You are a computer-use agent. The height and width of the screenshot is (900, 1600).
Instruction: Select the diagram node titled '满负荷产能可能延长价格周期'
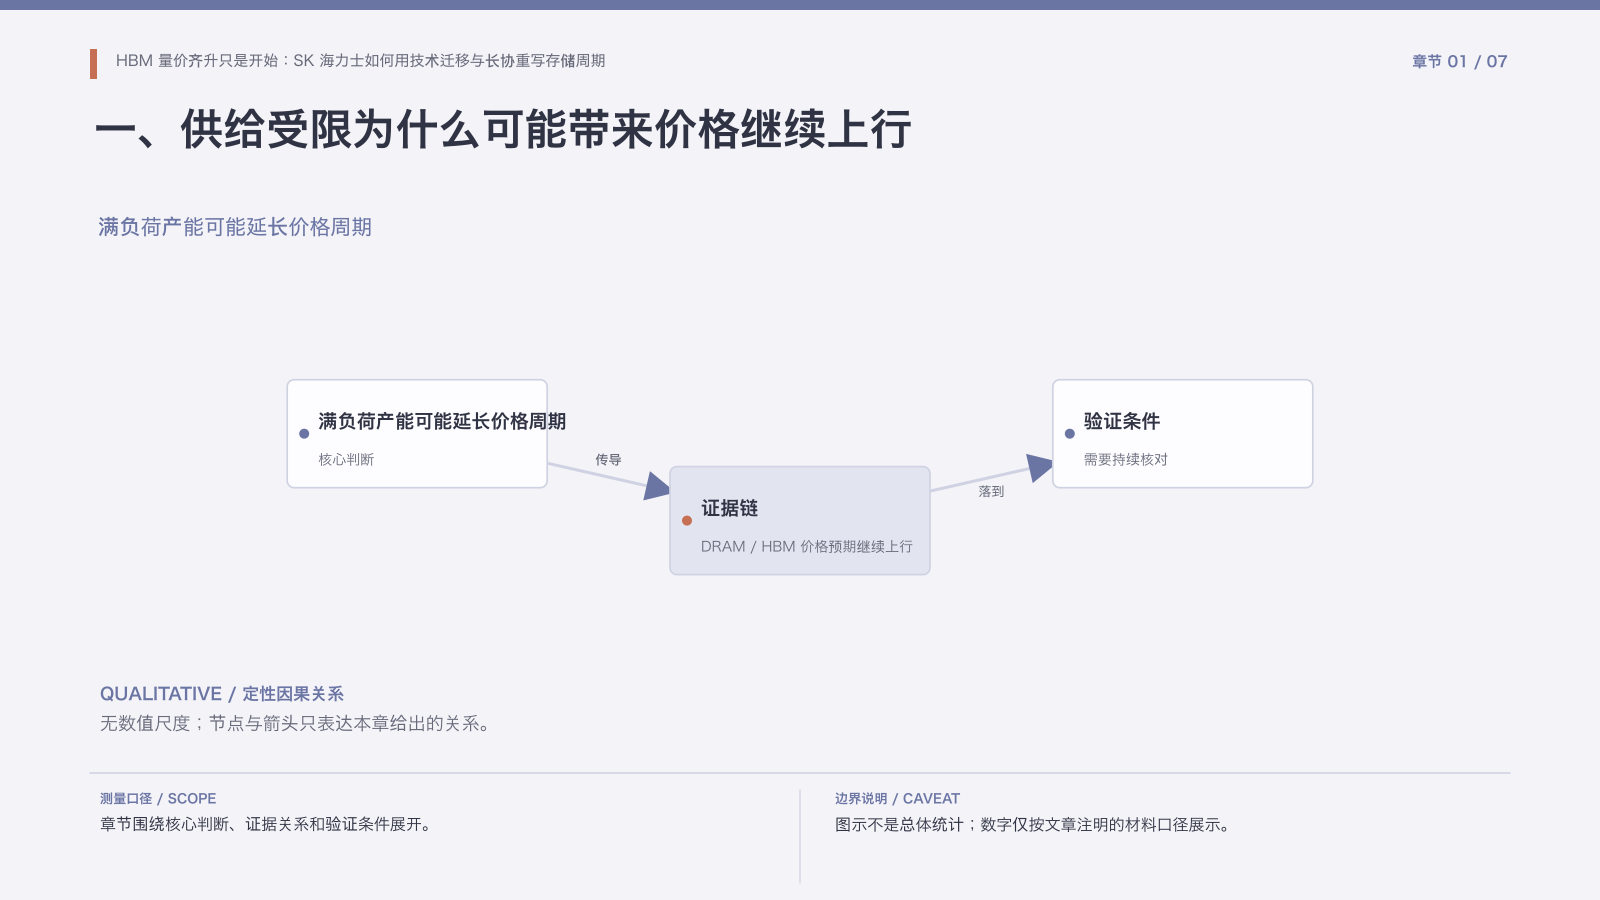click(x=417, y=434)
